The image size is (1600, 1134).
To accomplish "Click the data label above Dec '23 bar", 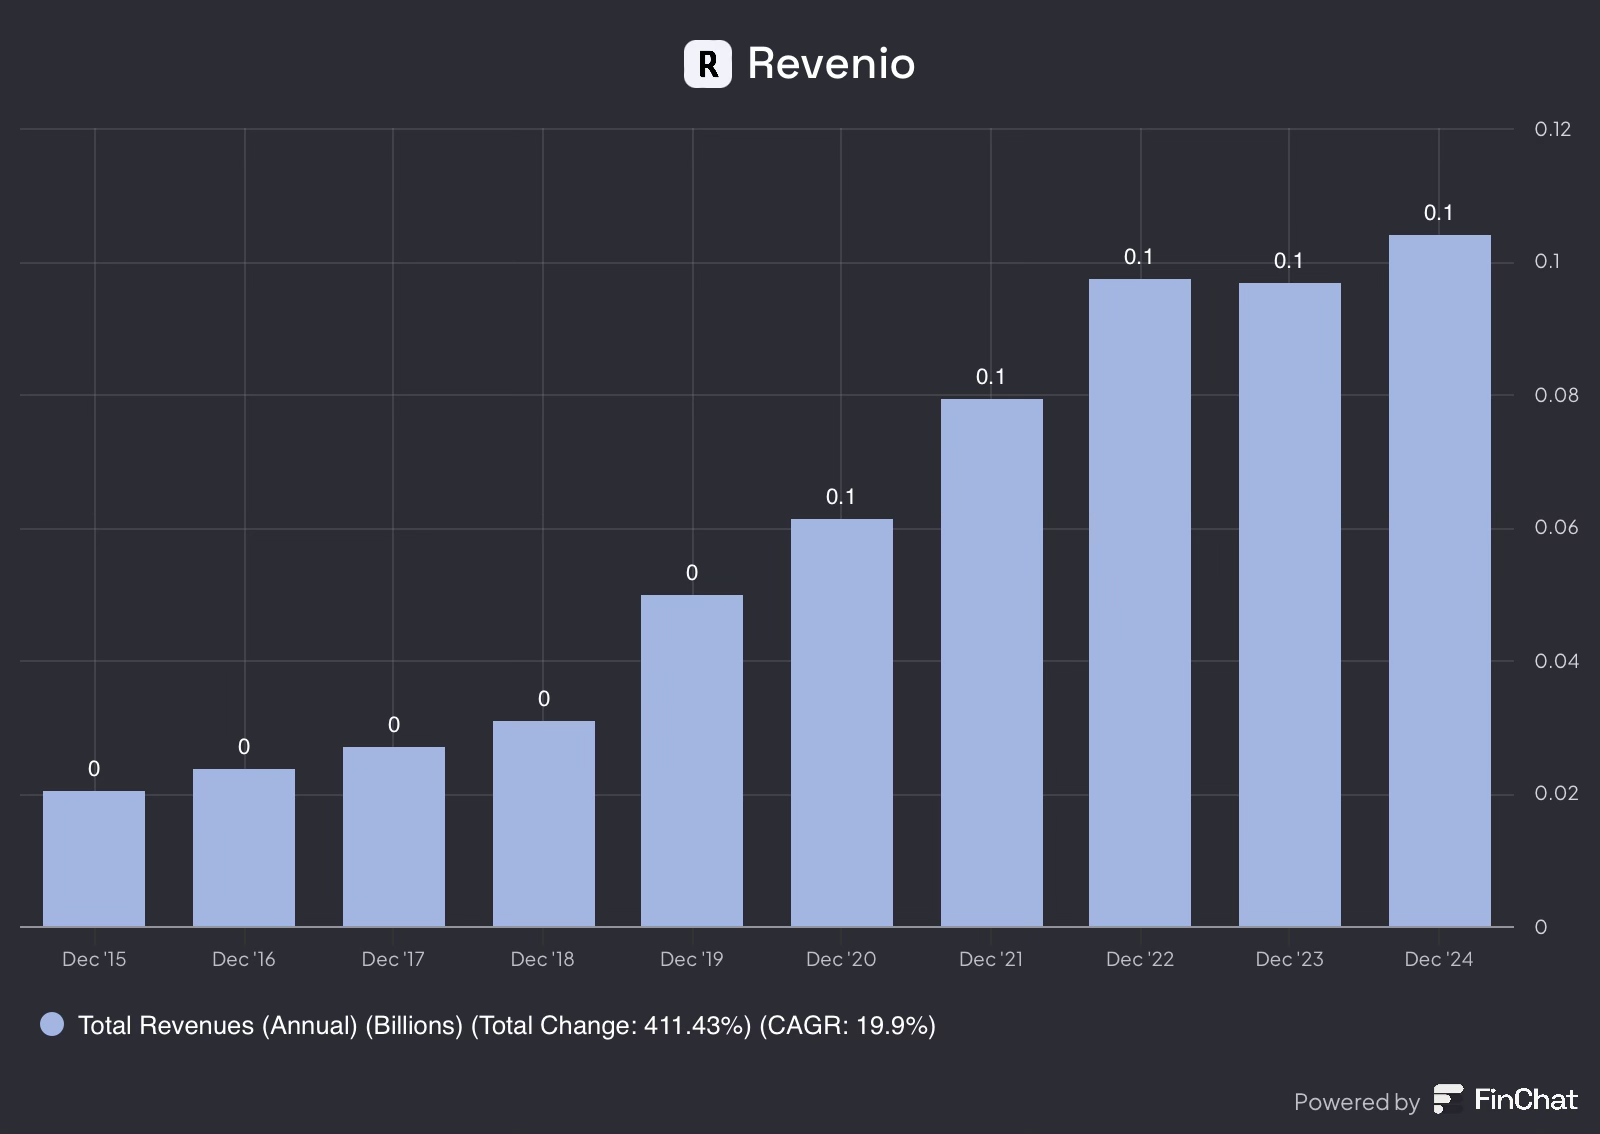I will [x=1288, y=261].
